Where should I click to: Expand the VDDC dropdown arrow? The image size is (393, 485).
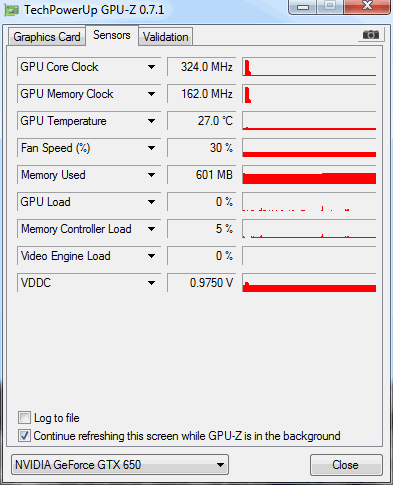point(151,283)
